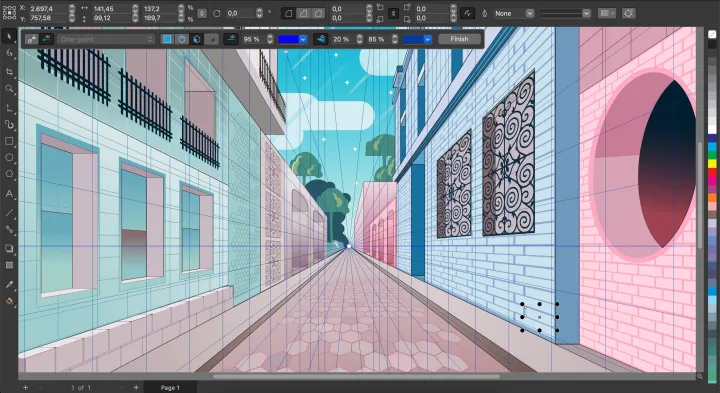
Task: Click the outline pen icon
Action: click(484, 13)
